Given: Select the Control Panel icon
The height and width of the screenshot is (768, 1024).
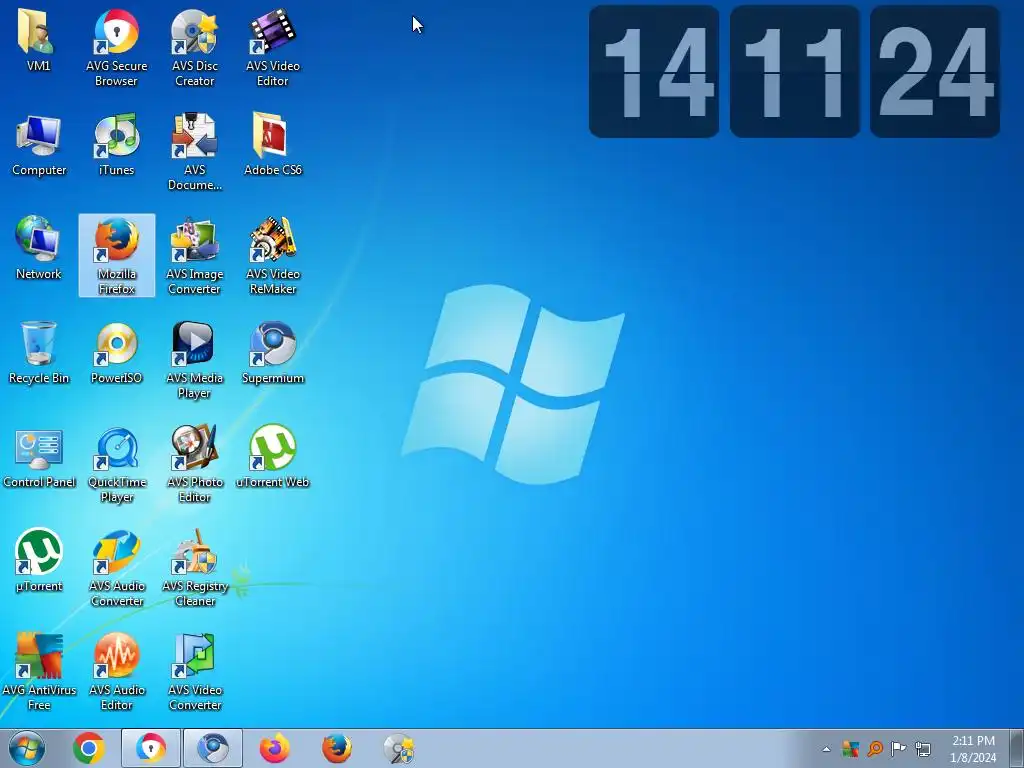Looking at the screenshot, I should (x=39, y=457).
